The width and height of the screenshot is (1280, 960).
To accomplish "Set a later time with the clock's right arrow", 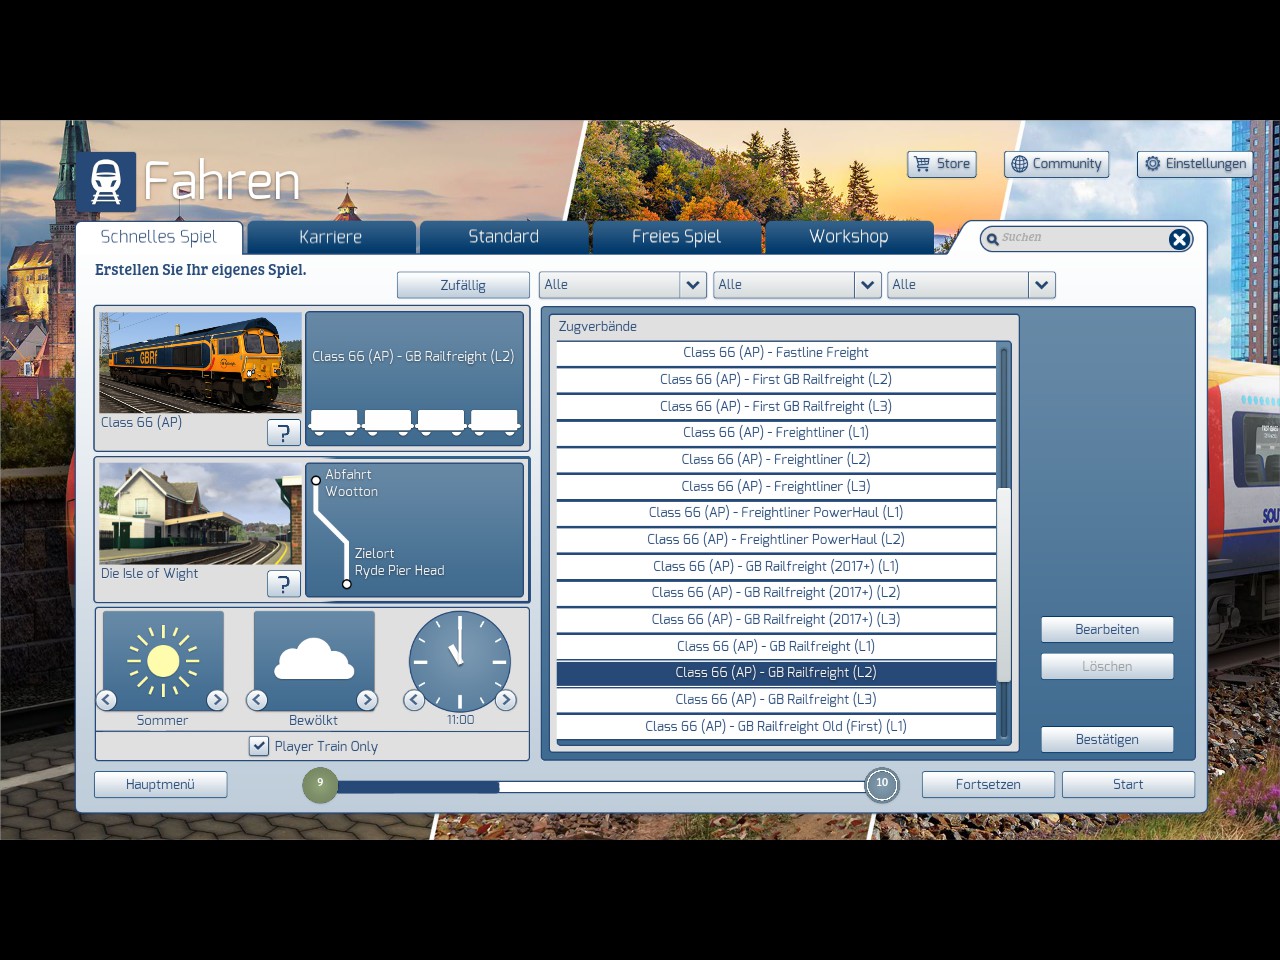I will coord(506,700).
